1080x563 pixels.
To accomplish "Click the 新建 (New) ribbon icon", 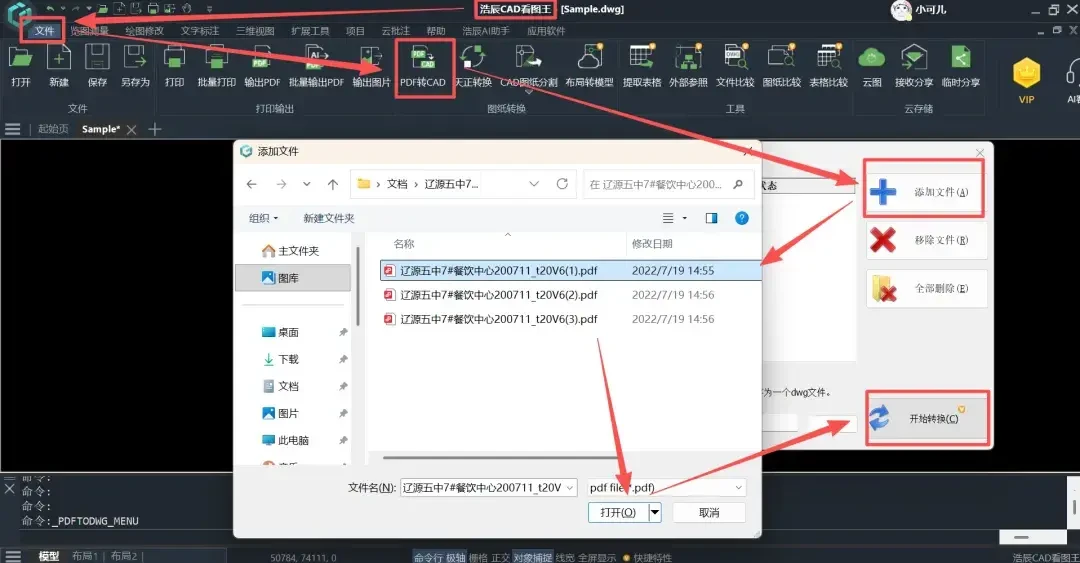I will 59,59.
